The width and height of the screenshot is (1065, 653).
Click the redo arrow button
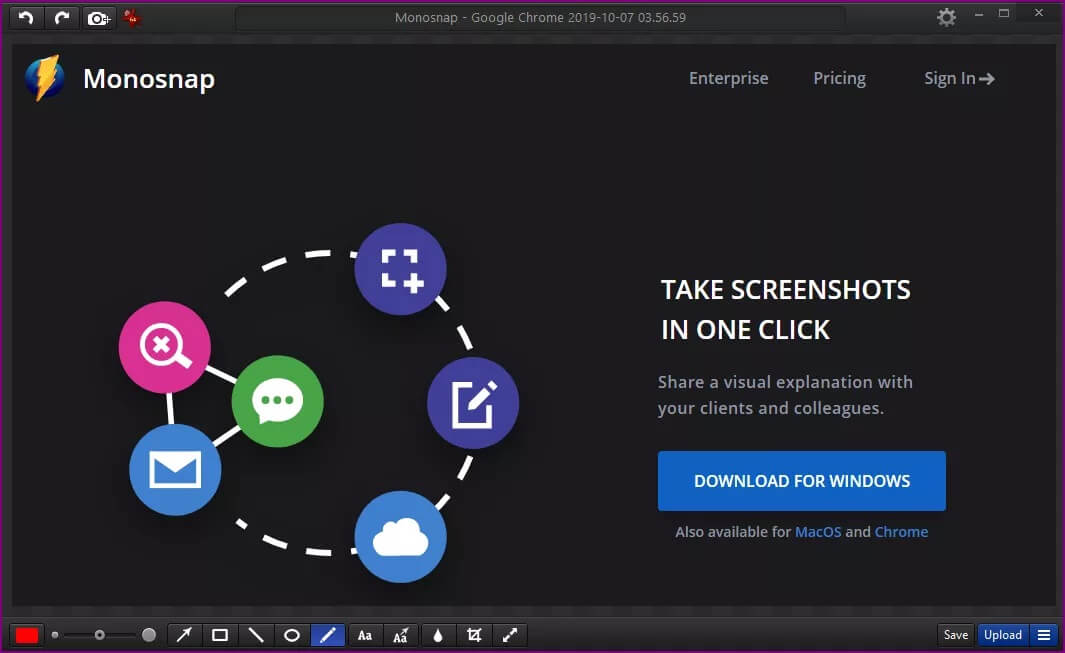click(x=62, y=17)
